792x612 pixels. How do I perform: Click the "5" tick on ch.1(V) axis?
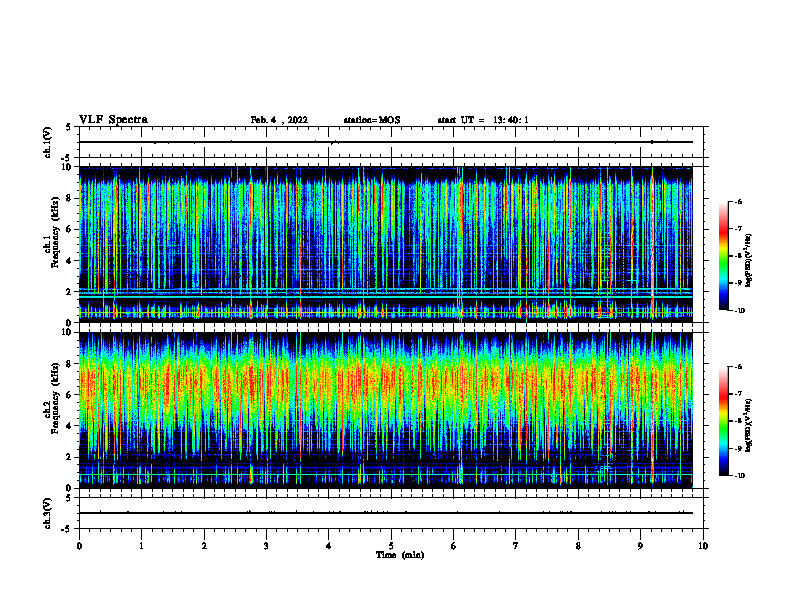click(69, 127)
